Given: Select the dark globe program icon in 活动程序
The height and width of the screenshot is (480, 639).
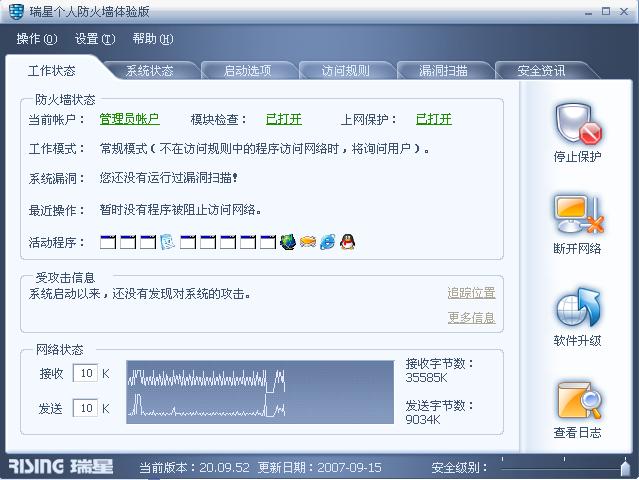Looking at the screenshot, I should pyautogui.click(x=288, y=242).
